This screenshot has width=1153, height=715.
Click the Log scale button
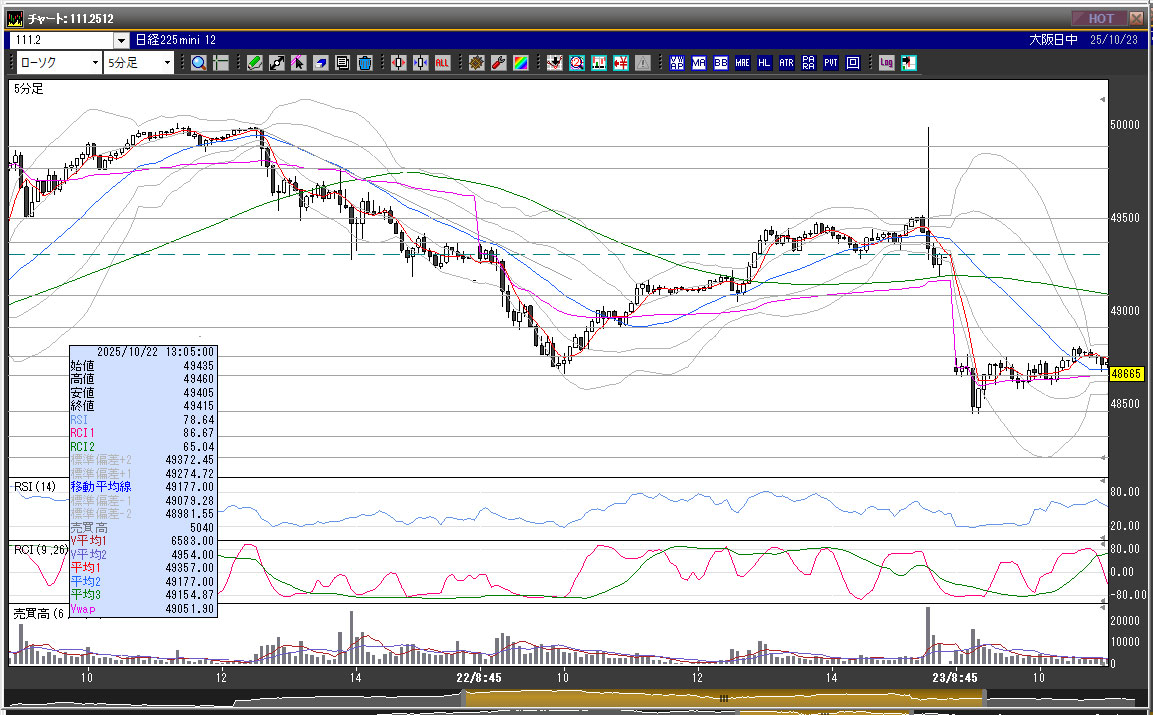886,63
